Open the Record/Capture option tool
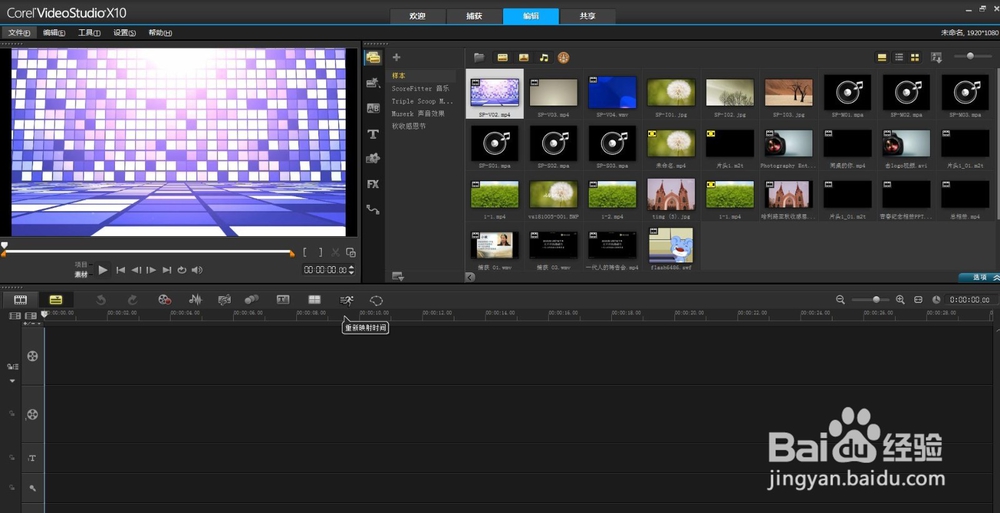 (165, 300)
